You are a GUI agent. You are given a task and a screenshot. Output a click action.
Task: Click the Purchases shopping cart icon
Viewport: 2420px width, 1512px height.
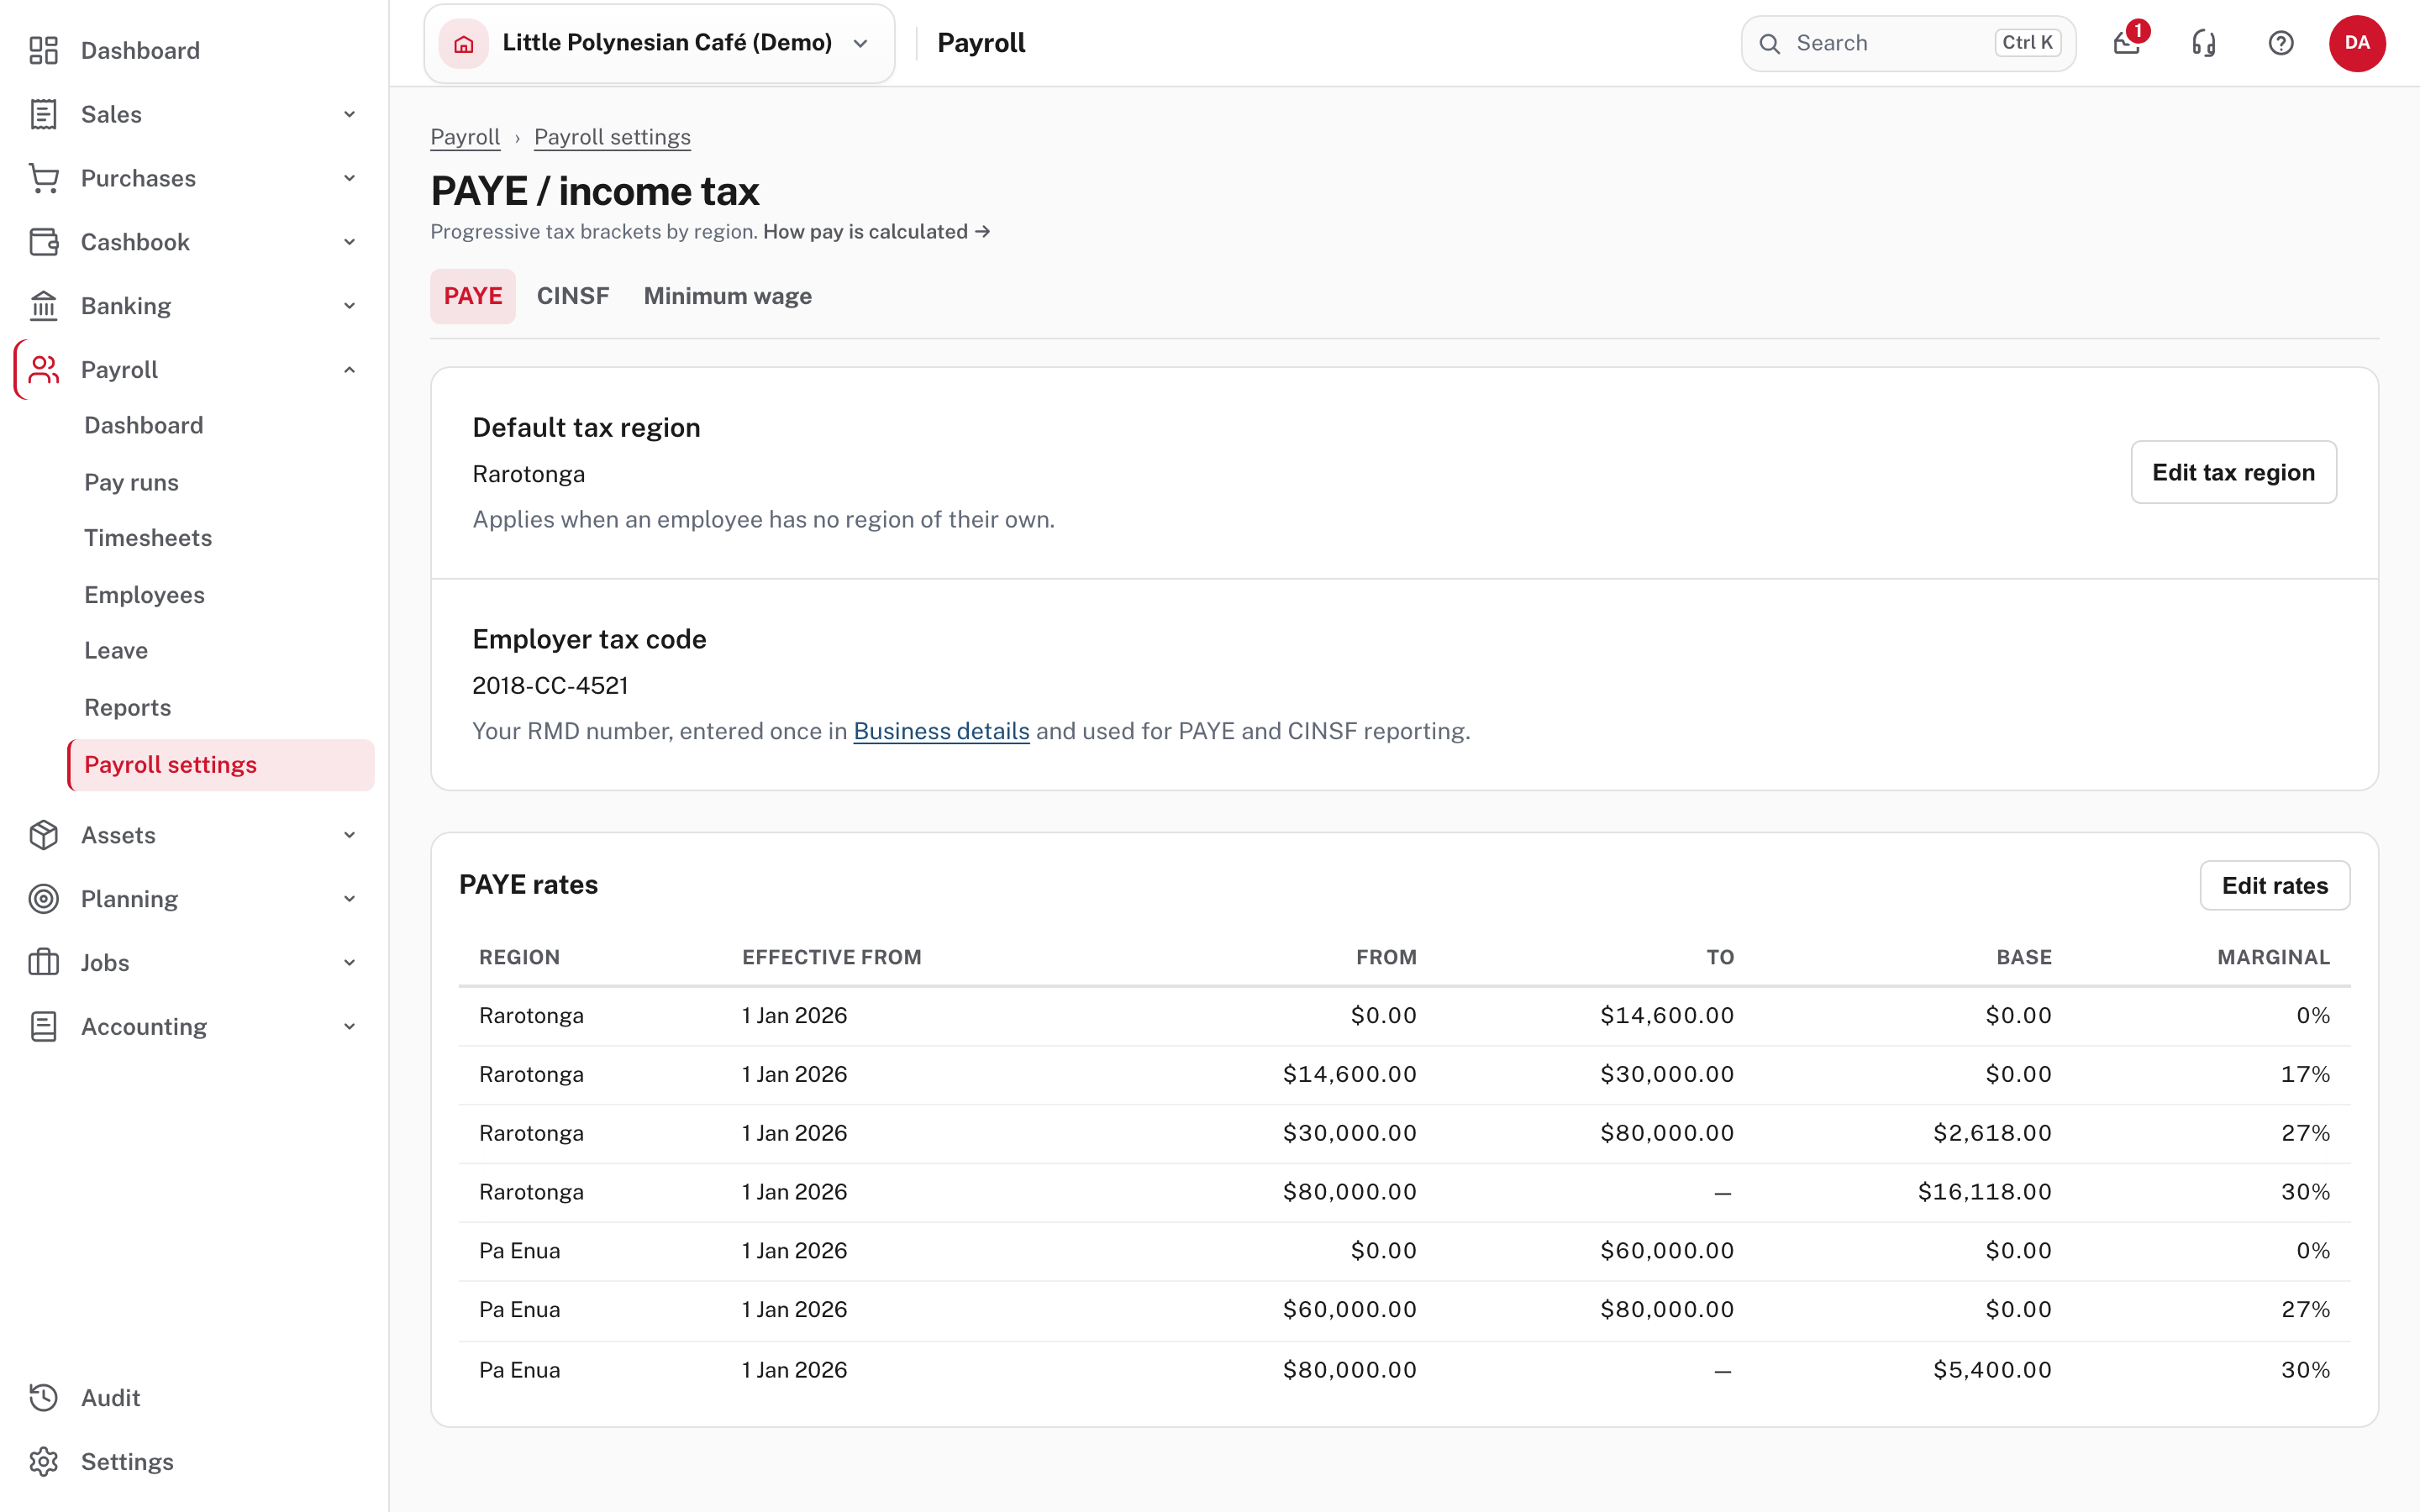[x=43, y=178]
